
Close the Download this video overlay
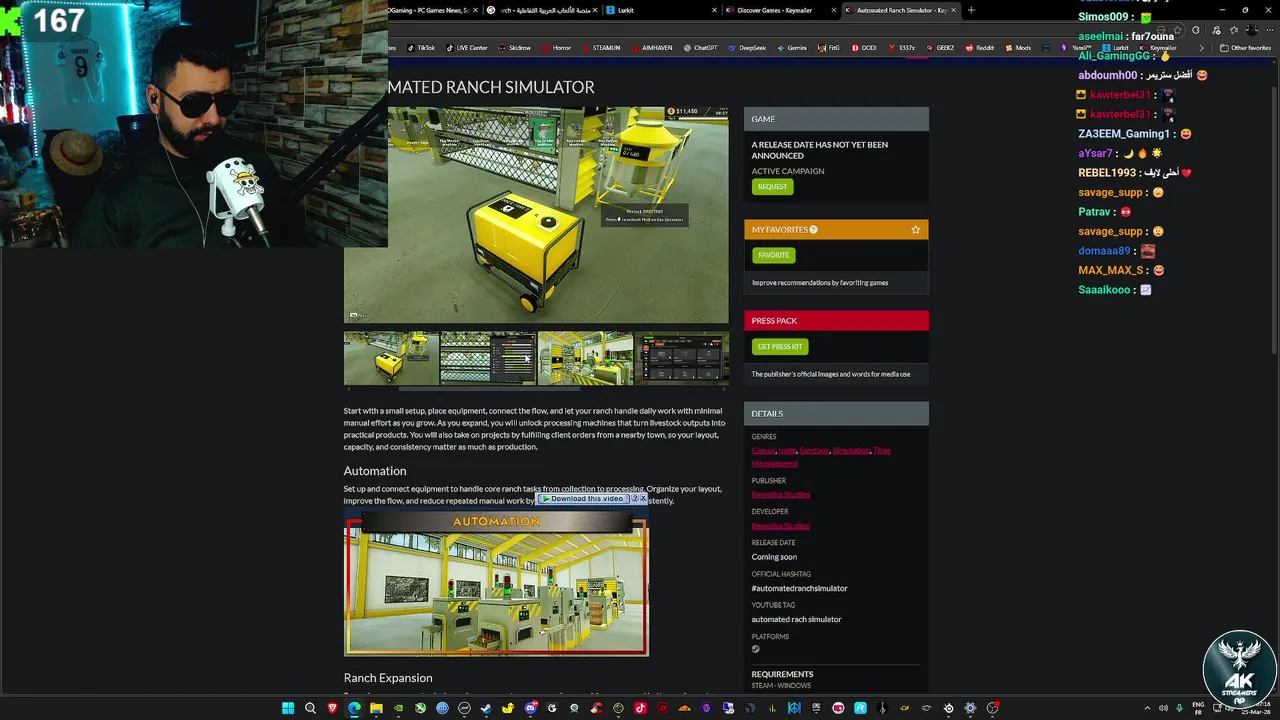click(643, 498)
